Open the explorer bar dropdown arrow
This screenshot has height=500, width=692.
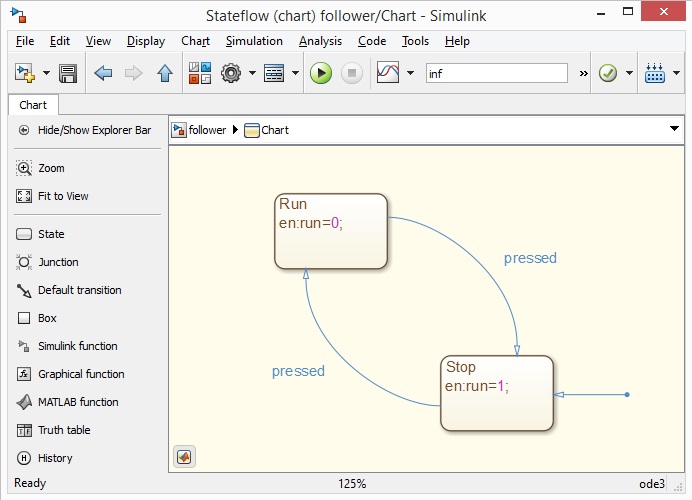click(674, 128)
